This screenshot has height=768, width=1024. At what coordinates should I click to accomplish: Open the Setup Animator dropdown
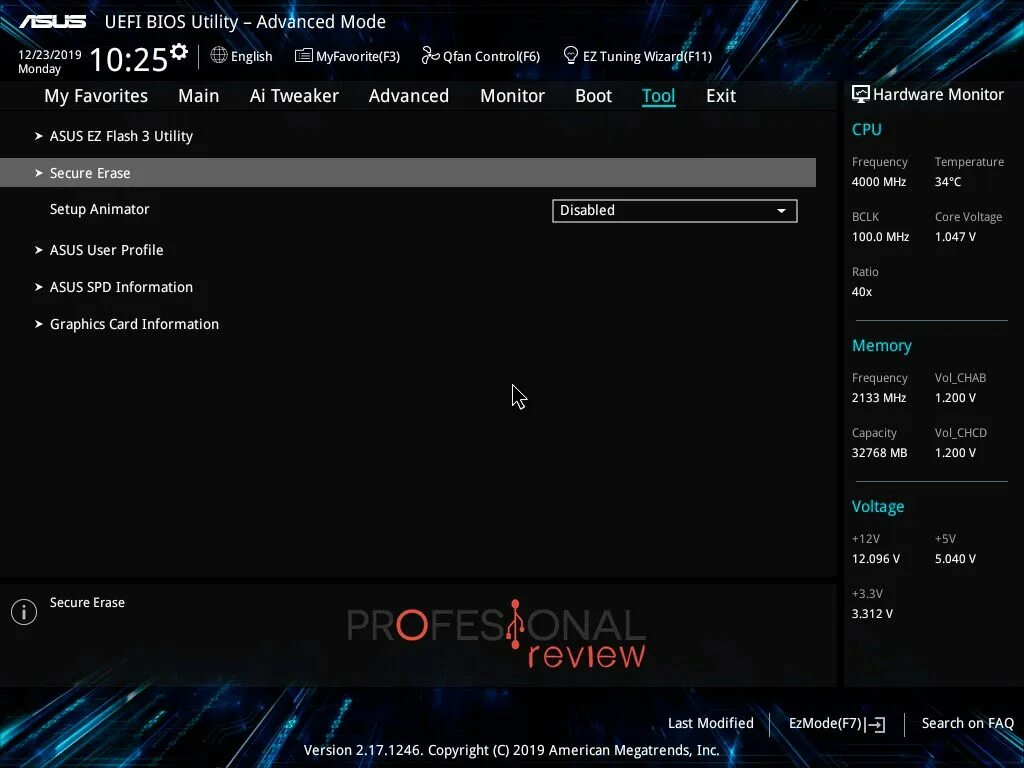675,211
